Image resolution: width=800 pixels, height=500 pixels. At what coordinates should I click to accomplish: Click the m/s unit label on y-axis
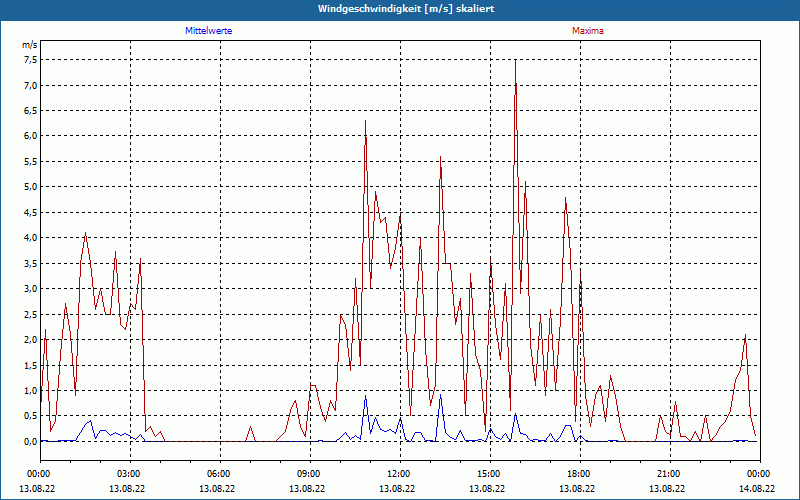pos(30,45)
